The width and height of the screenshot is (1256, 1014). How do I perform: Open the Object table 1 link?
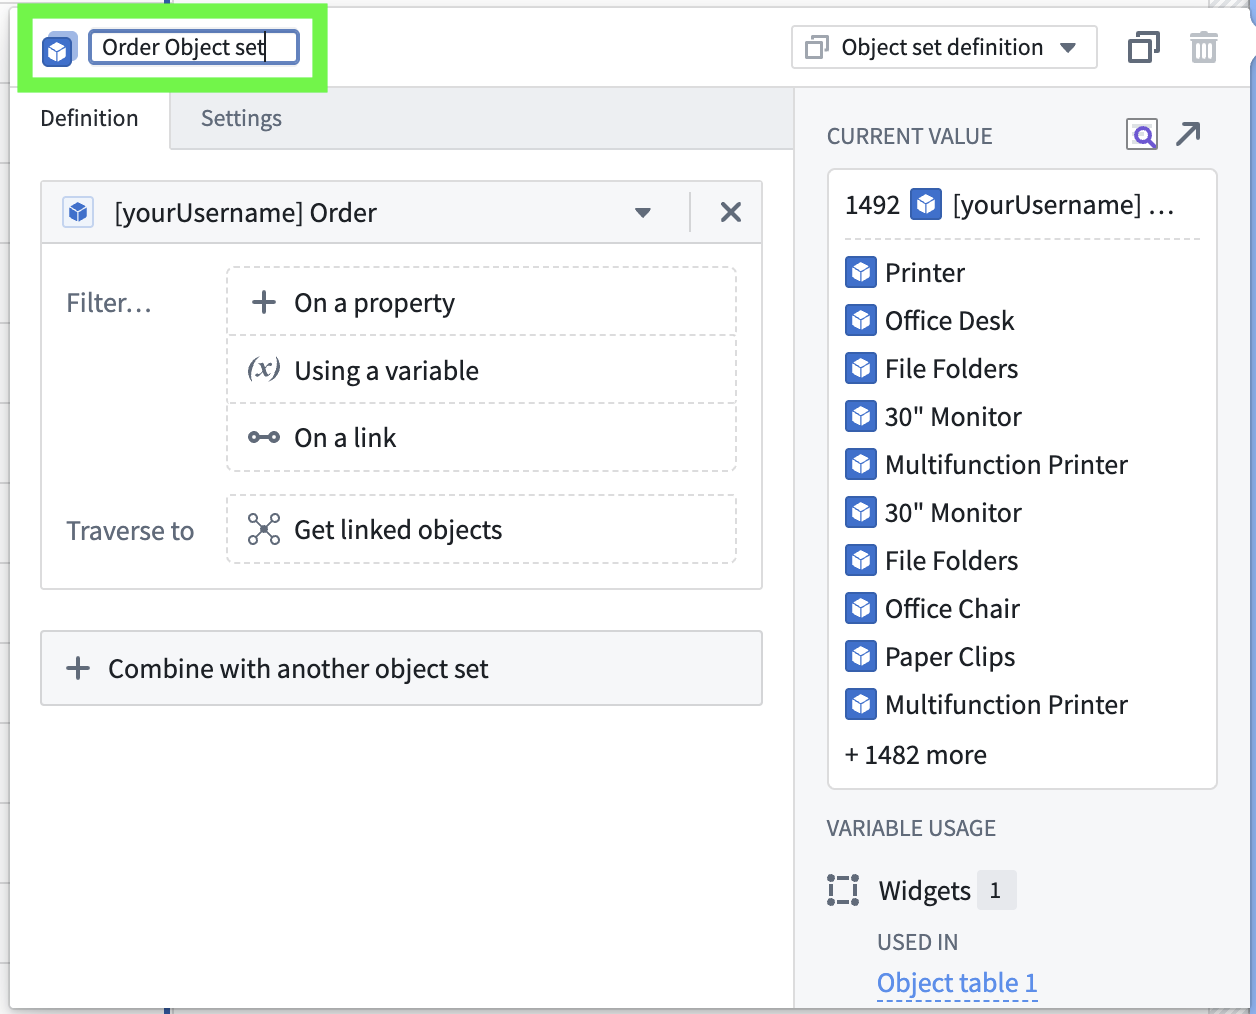coord(956,982)
